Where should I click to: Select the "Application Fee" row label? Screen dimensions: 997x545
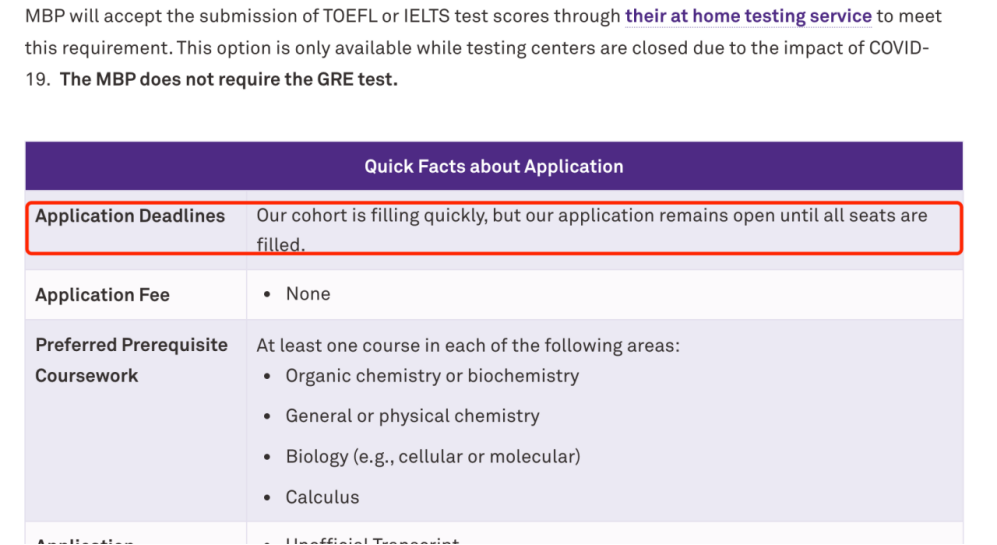tap(102, 295)
